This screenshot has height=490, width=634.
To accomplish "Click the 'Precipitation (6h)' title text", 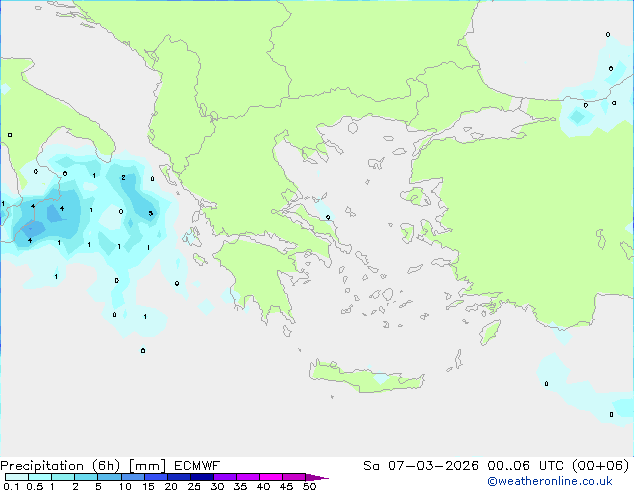I will pyautogui.click(x=60, y=466).
